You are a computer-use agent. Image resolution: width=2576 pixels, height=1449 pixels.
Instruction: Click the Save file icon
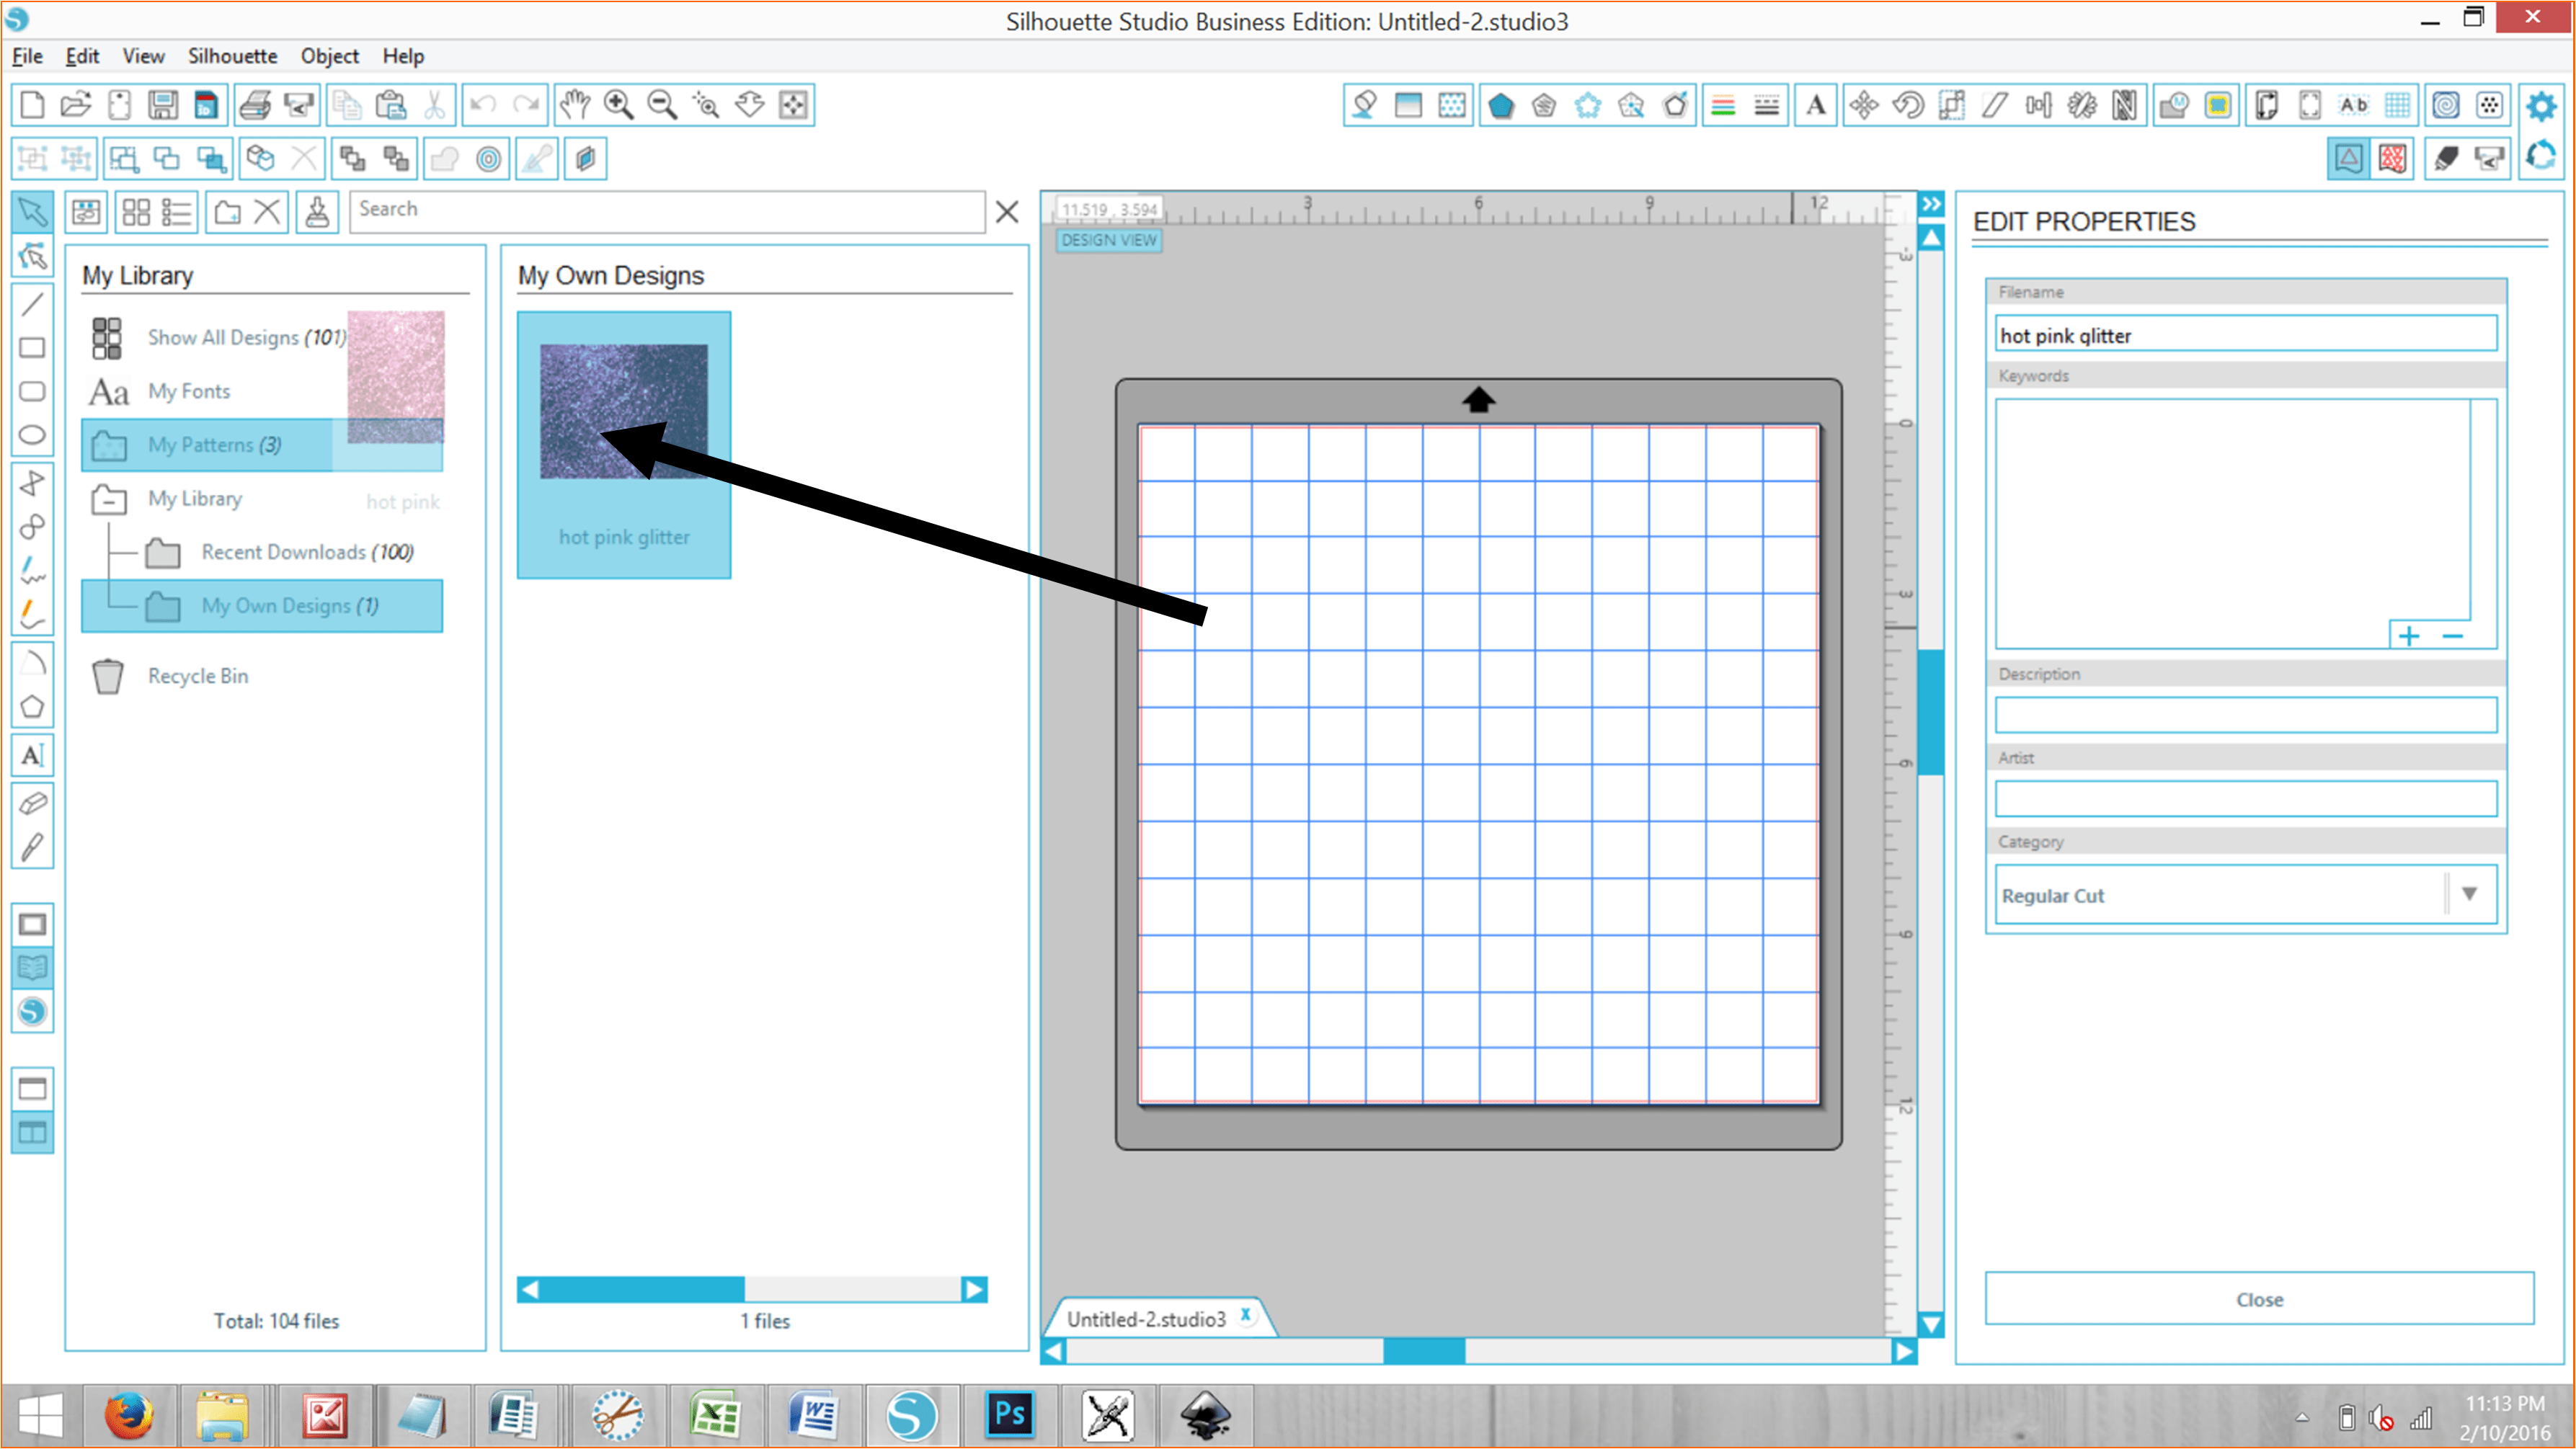(163, 105)
